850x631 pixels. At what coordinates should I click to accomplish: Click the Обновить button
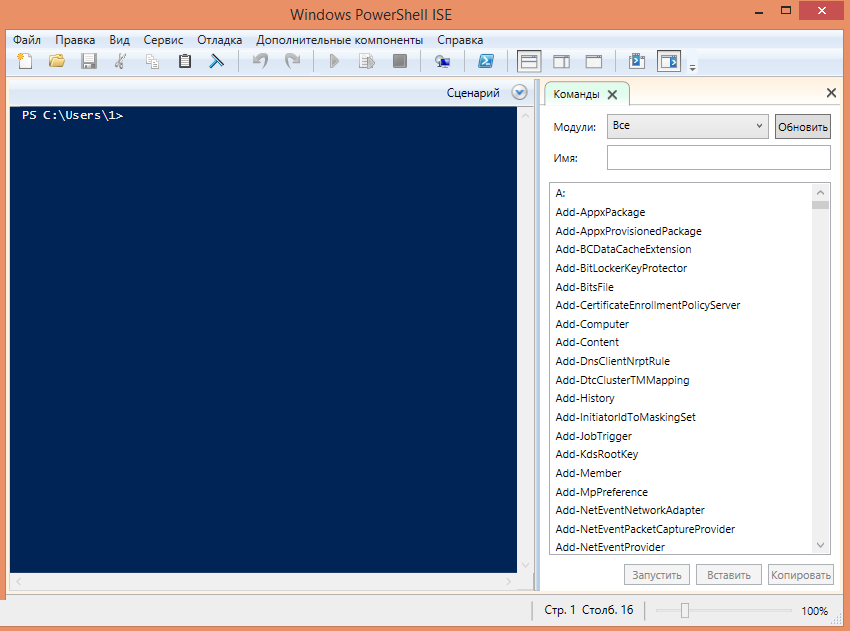point(803,127)
